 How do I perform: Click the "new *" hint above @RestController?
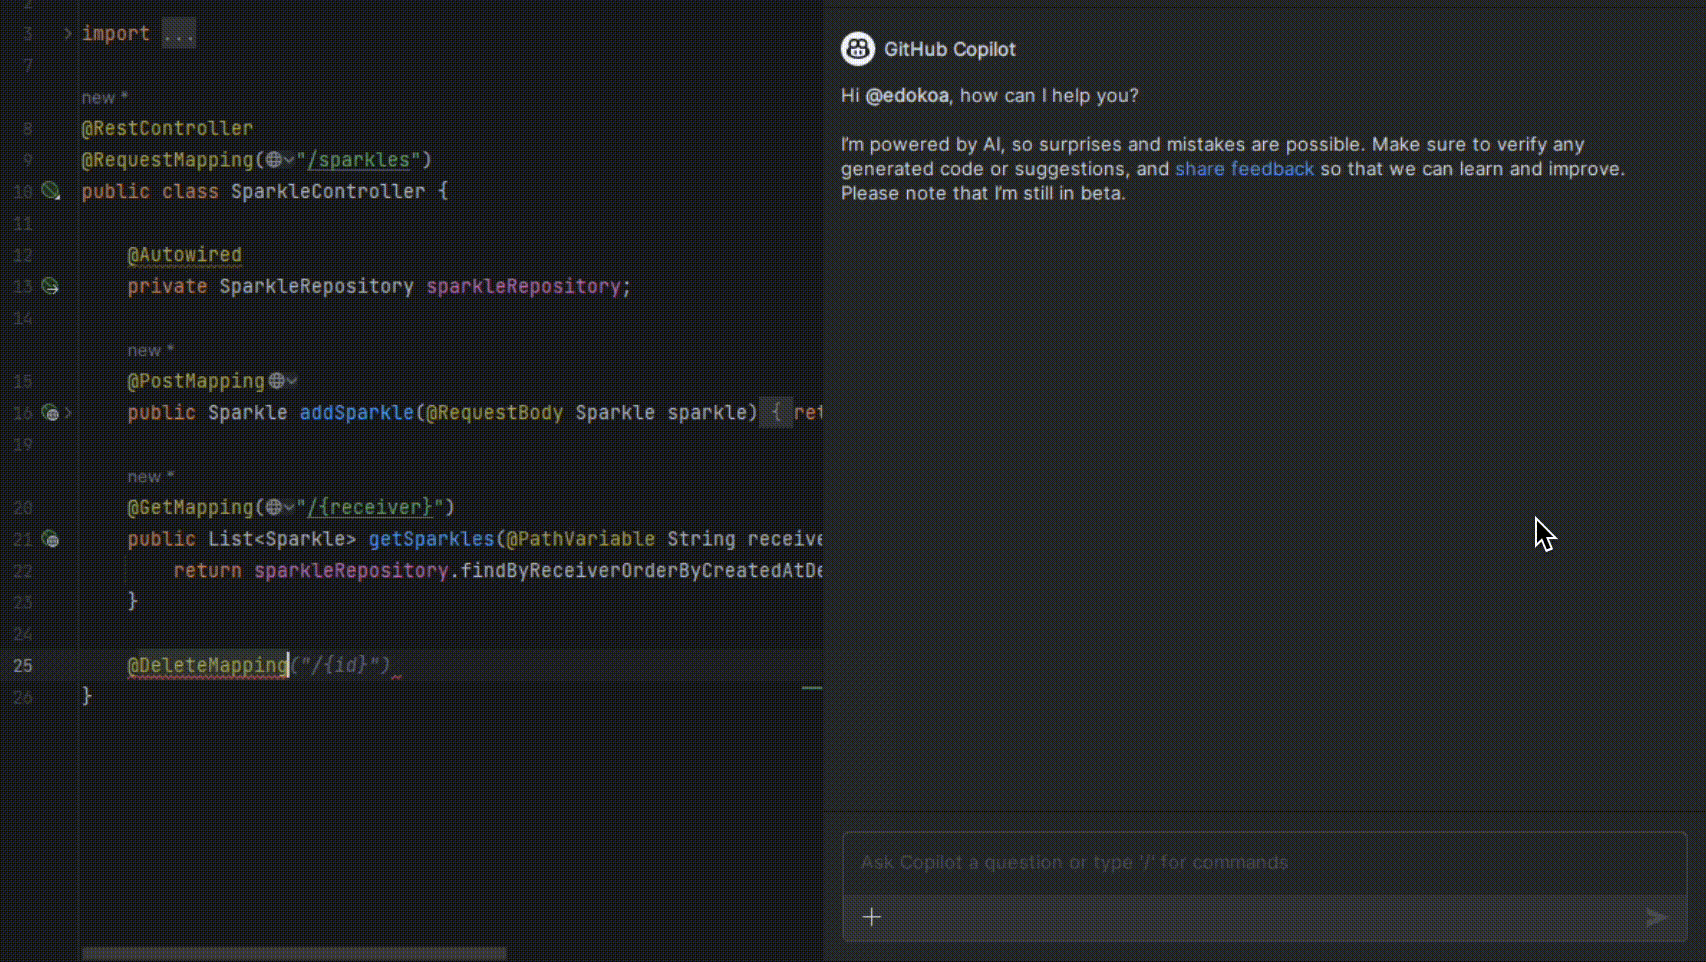coord(104,98)
